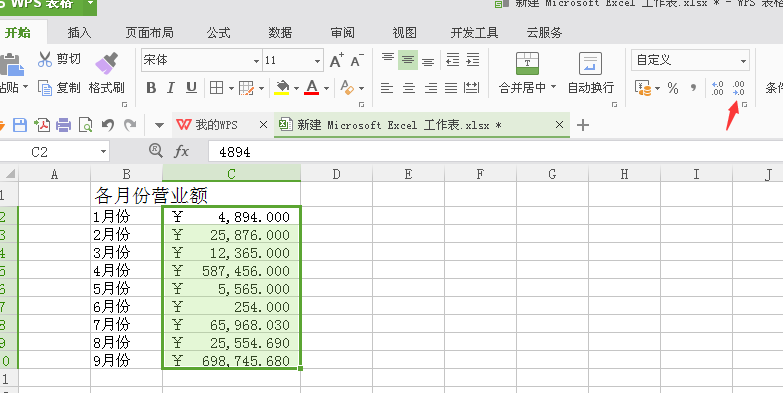Click the distributed alignment icon
The image size is (783, 393).
pyautogui.click(x=472, y=88)
